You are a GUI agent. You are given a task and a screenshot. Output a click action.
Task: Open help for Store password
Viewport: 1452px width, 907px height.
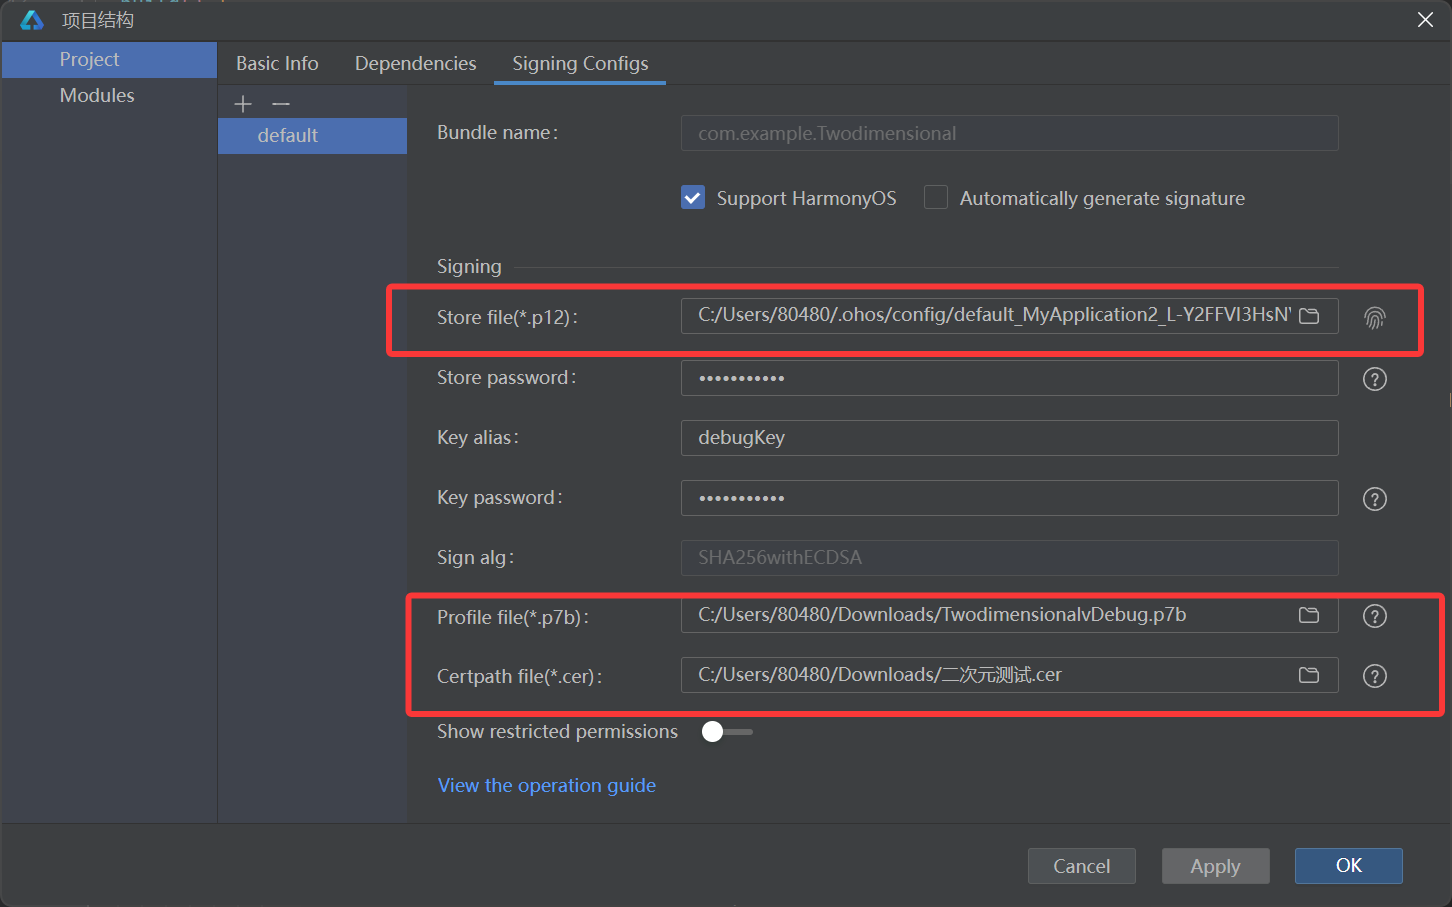tap(1375, 379)
